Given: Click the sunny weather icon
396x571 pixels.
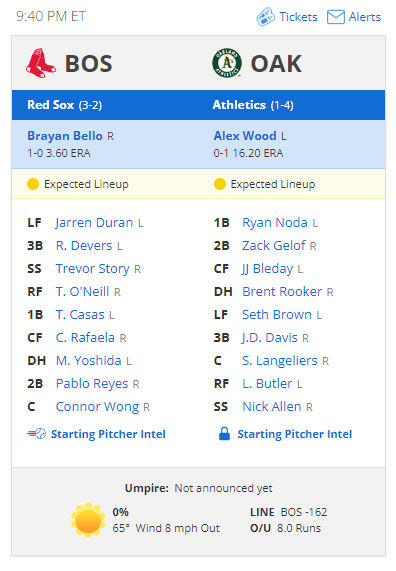Looking at the screenshot, I should point(88,520).
